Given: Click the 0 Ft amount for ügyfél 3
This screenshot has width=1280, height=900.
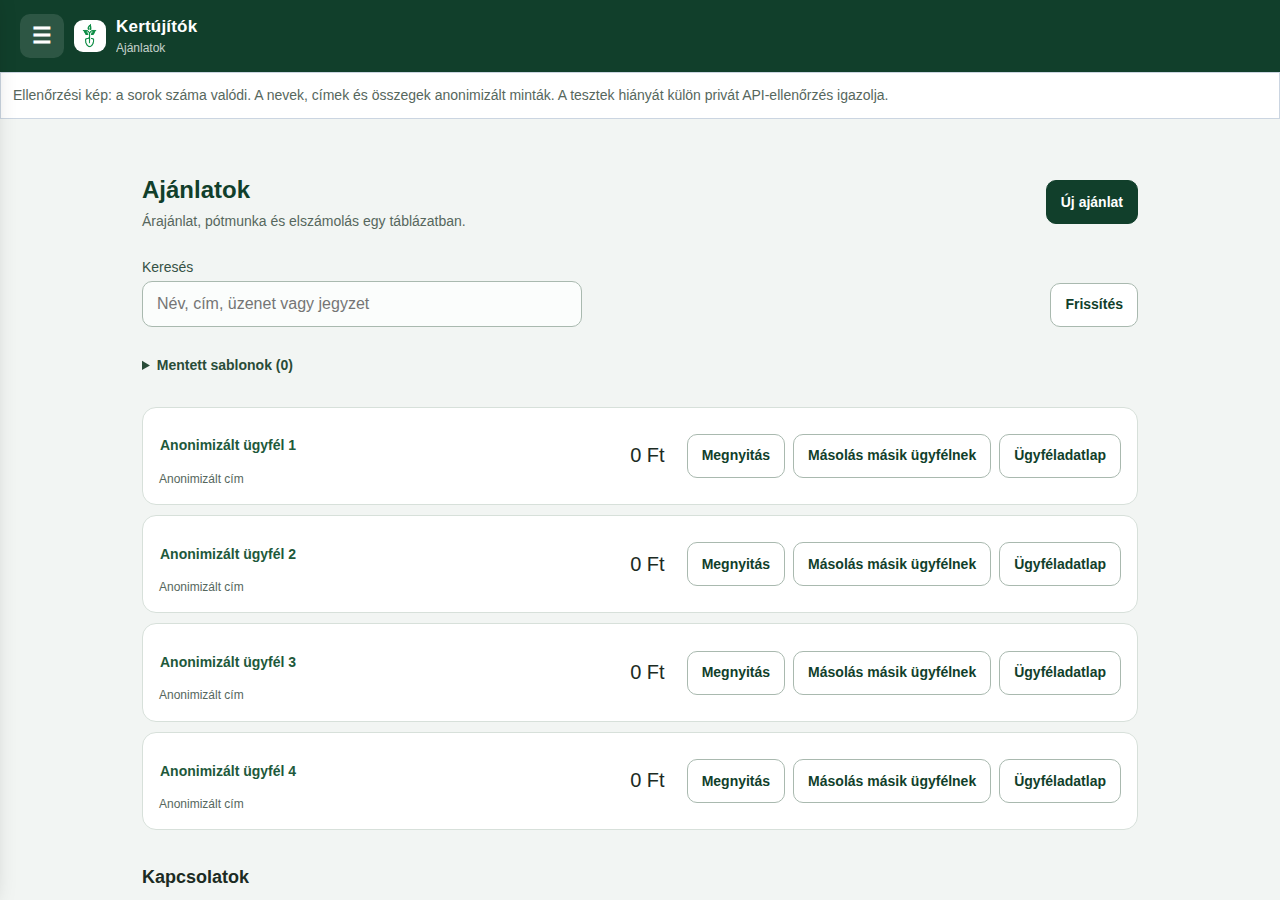Looking at the screenshot, I should 647,672.
